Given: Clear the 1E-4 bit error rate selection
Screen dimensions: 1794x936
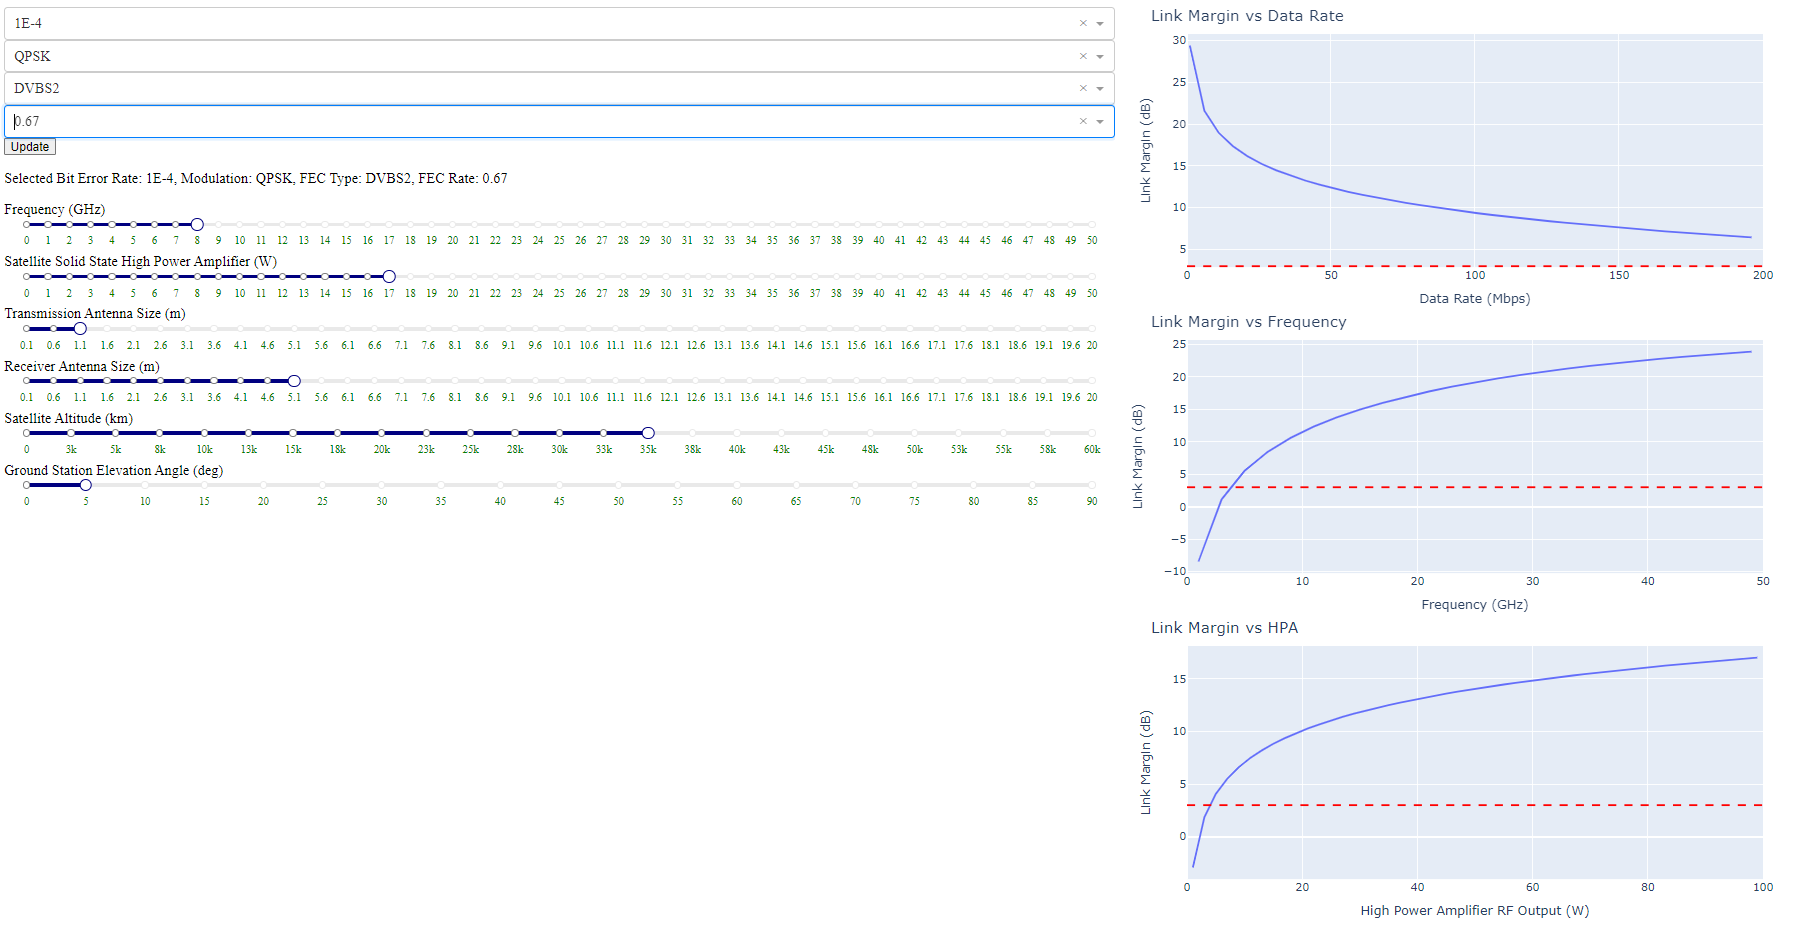Looking at the screenshot, I should coord(1083,23).
